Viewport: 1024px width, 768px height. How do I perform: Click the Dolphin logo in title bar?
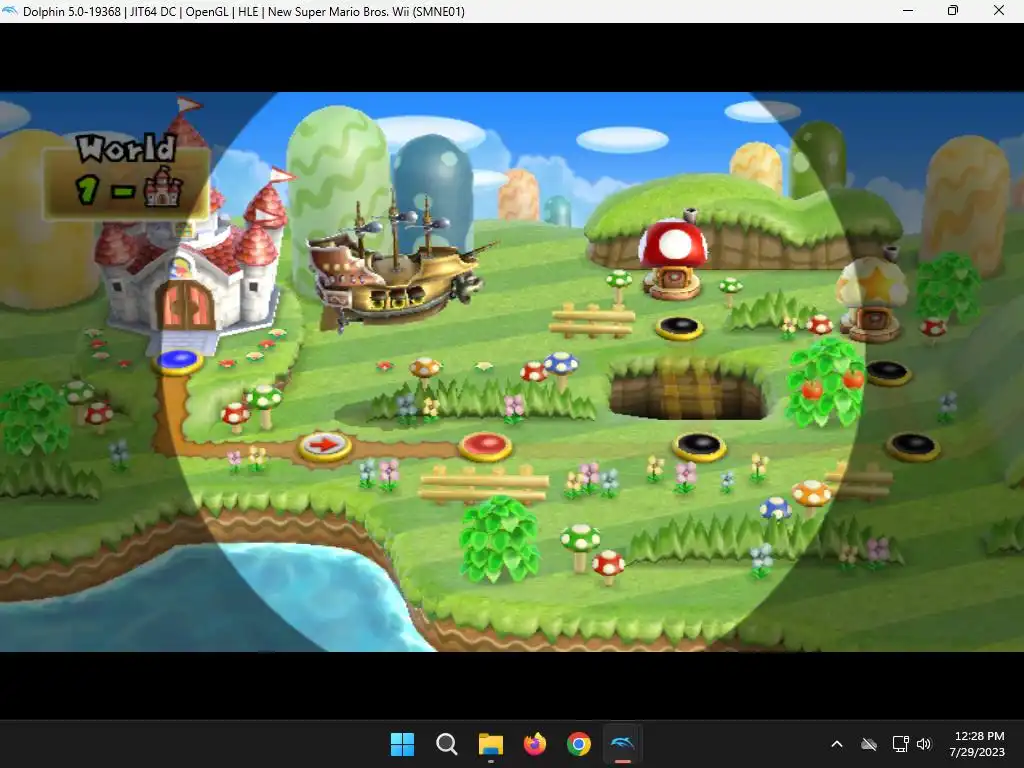pyautogui.click(x=10, y=11)
